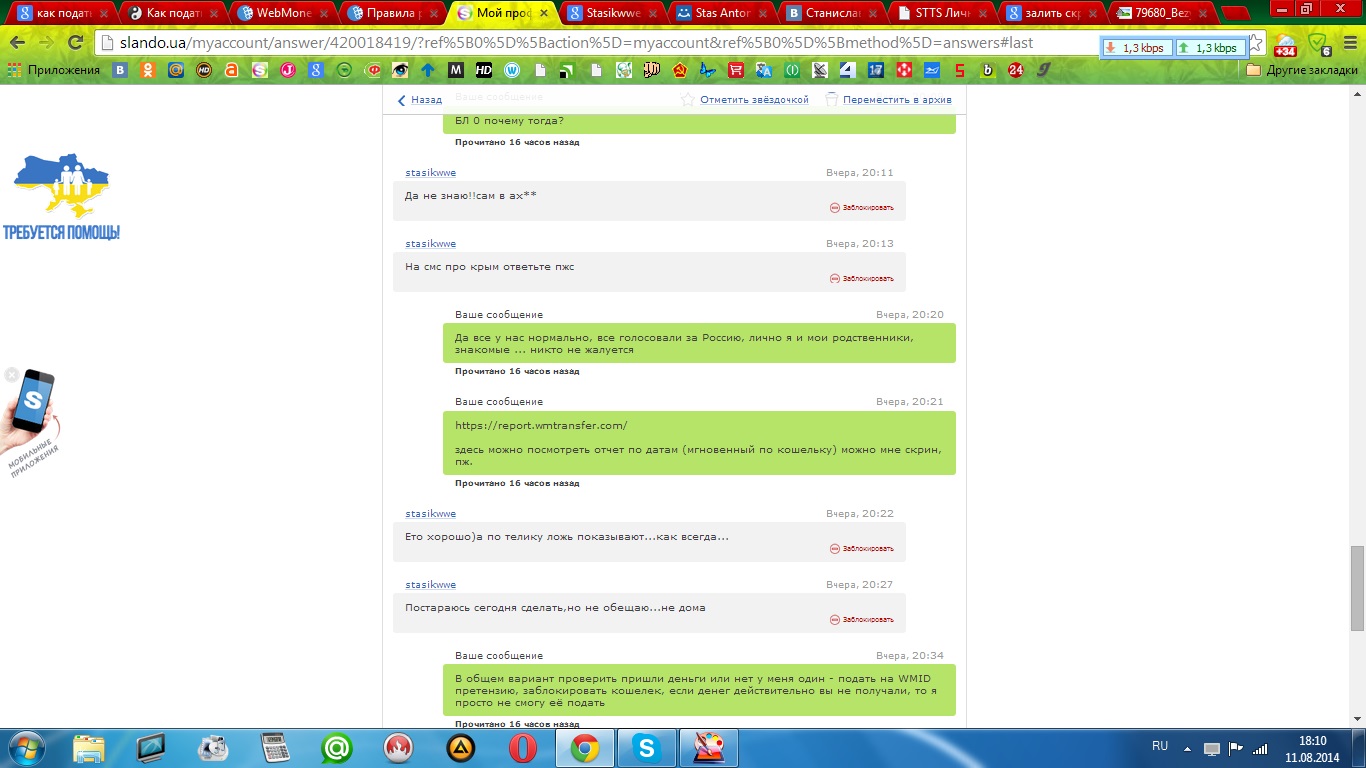
Task: Block sender on 'Ето хорошо' message
Action: [x=862, y=549]
